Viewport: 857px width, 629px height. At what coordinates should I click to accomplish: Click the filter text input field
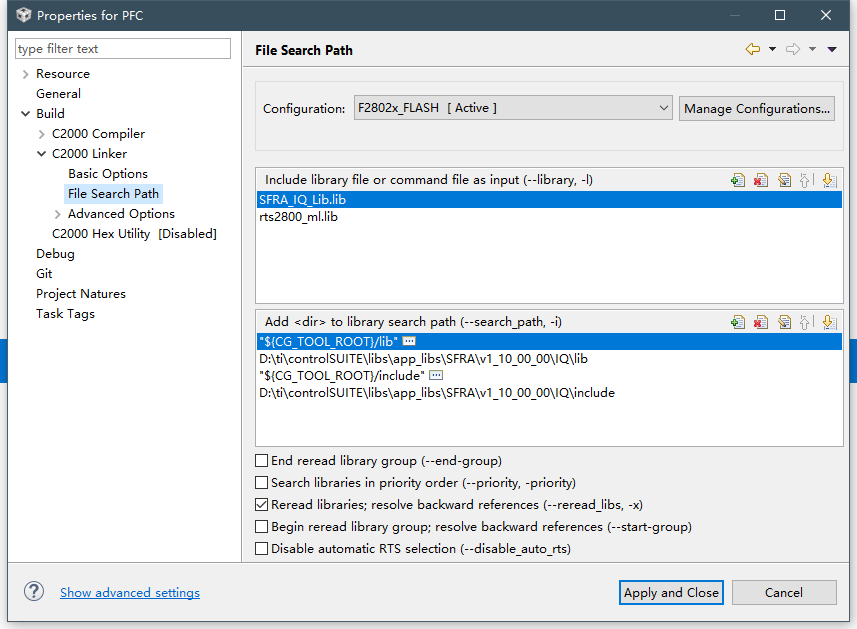(123, 49)
